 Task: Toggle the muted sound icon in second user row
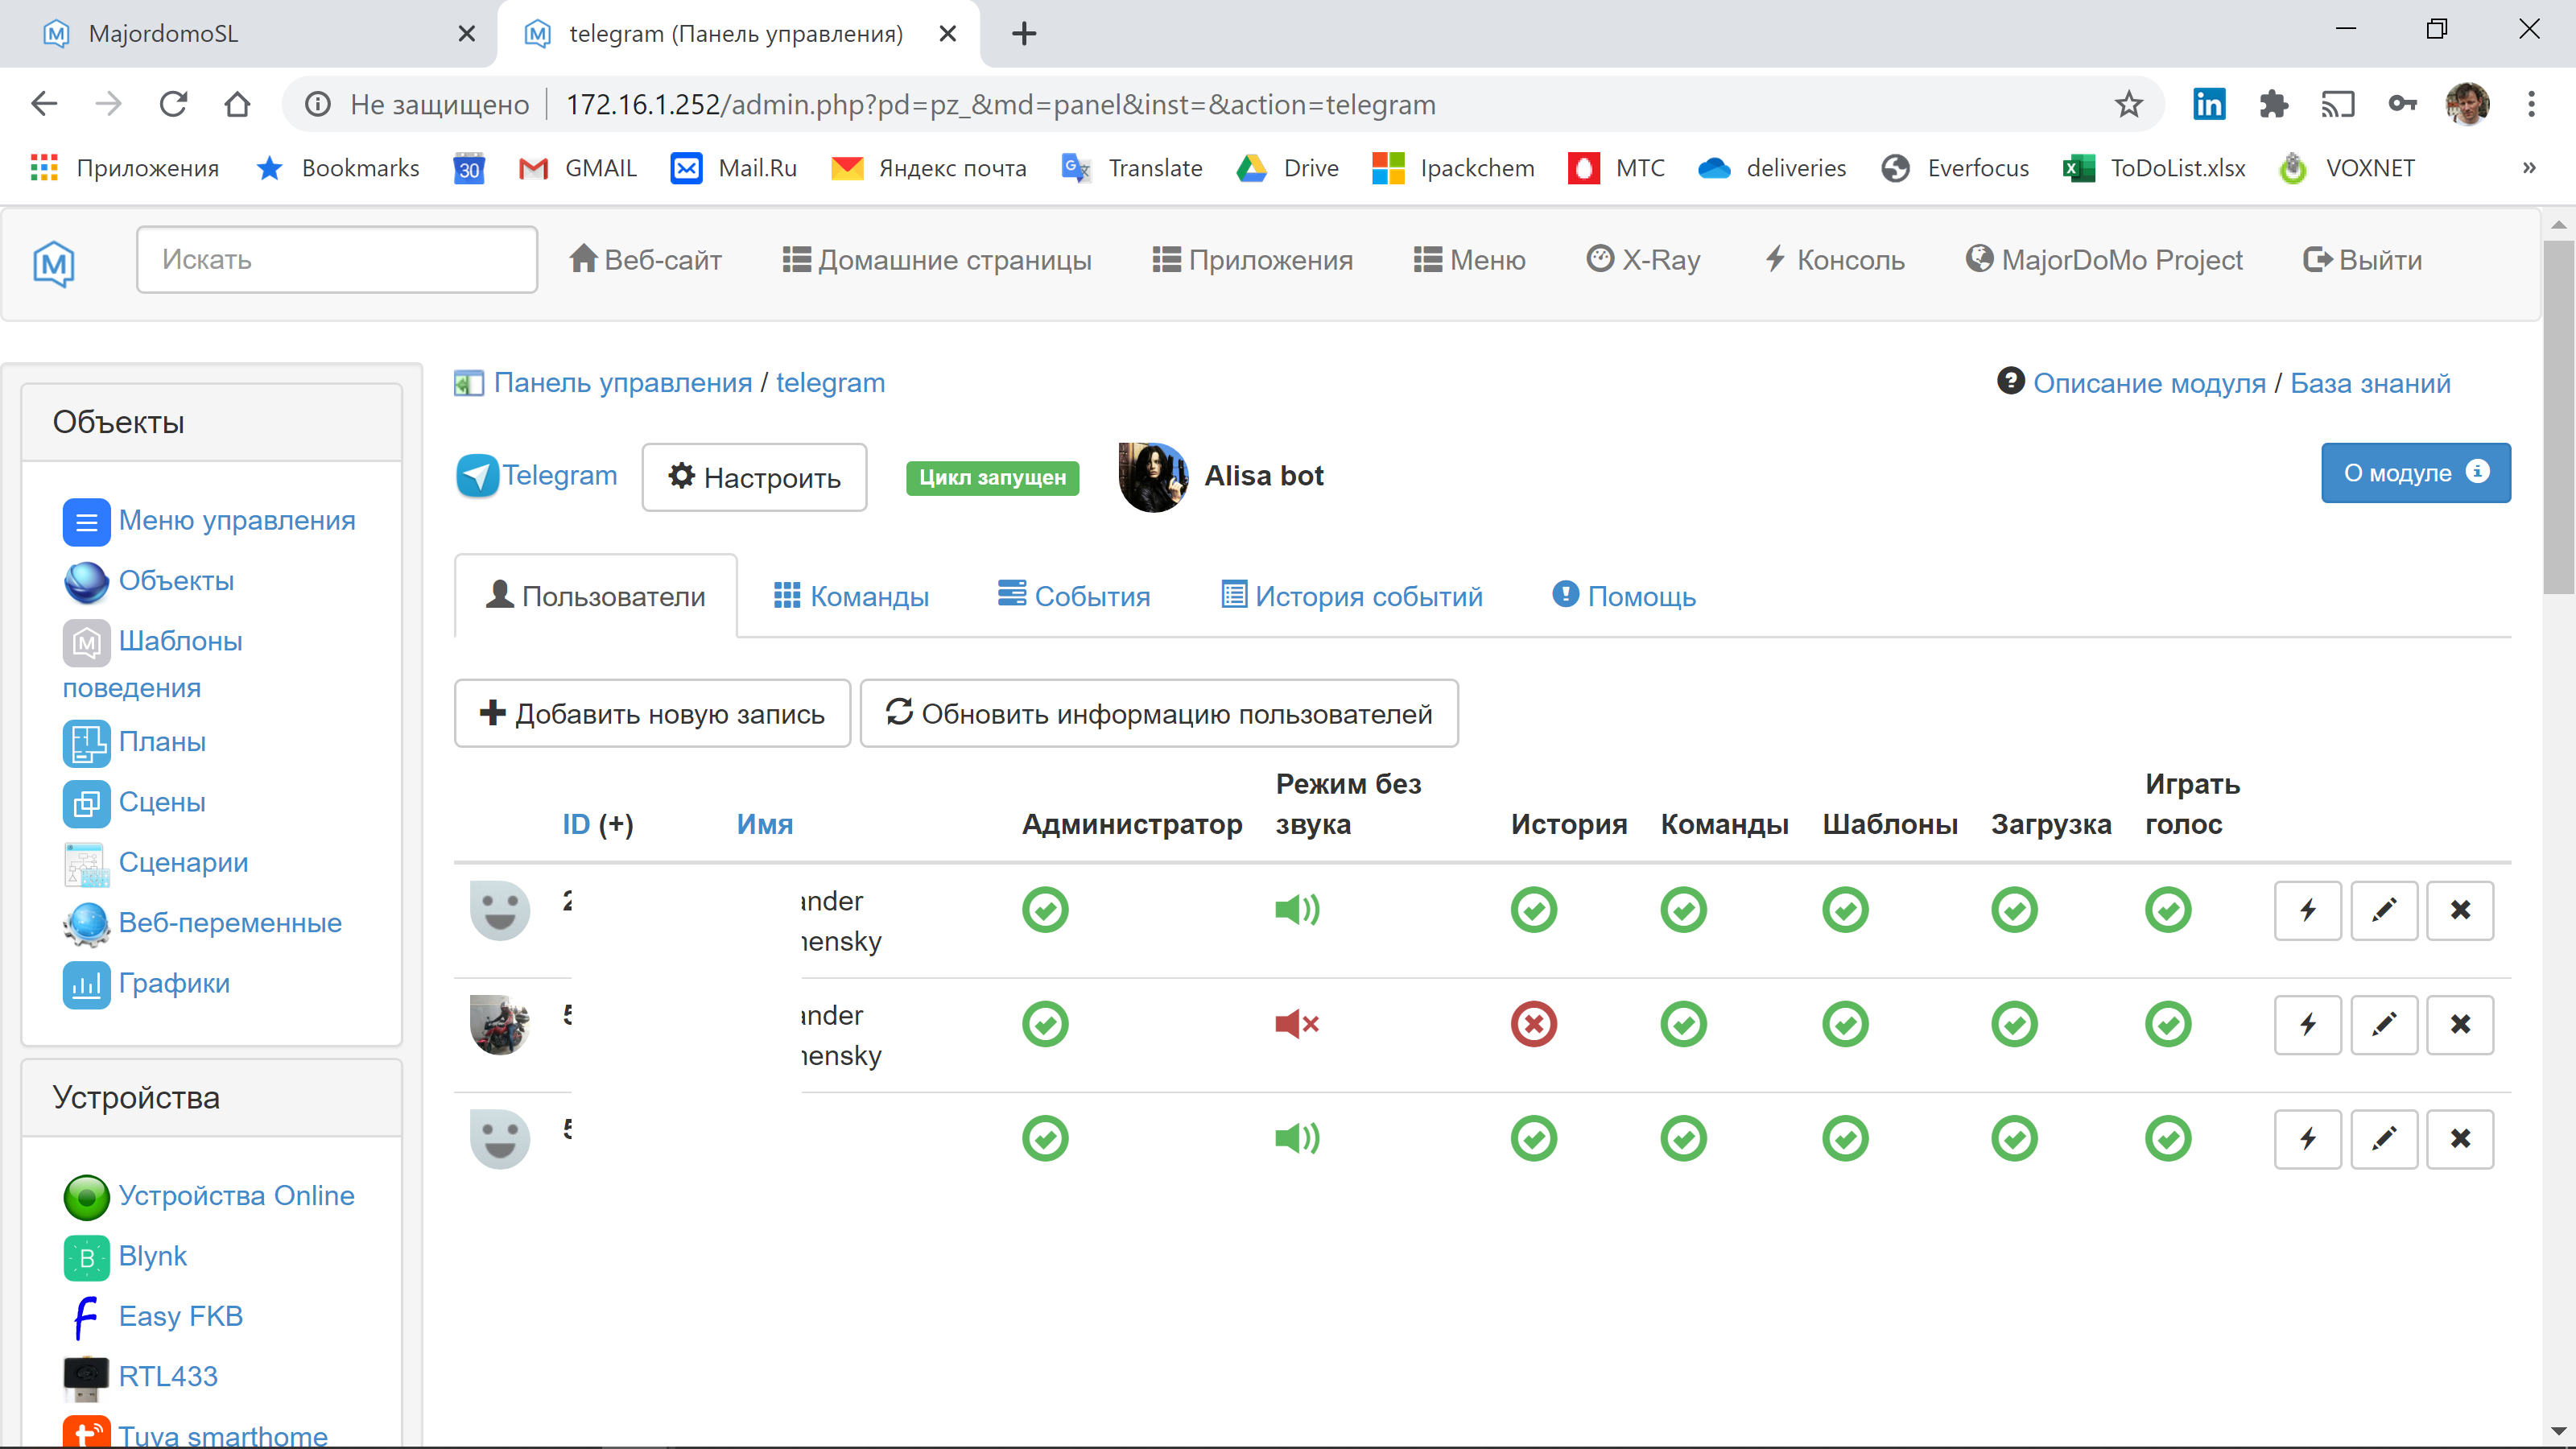point(1297,1024)
